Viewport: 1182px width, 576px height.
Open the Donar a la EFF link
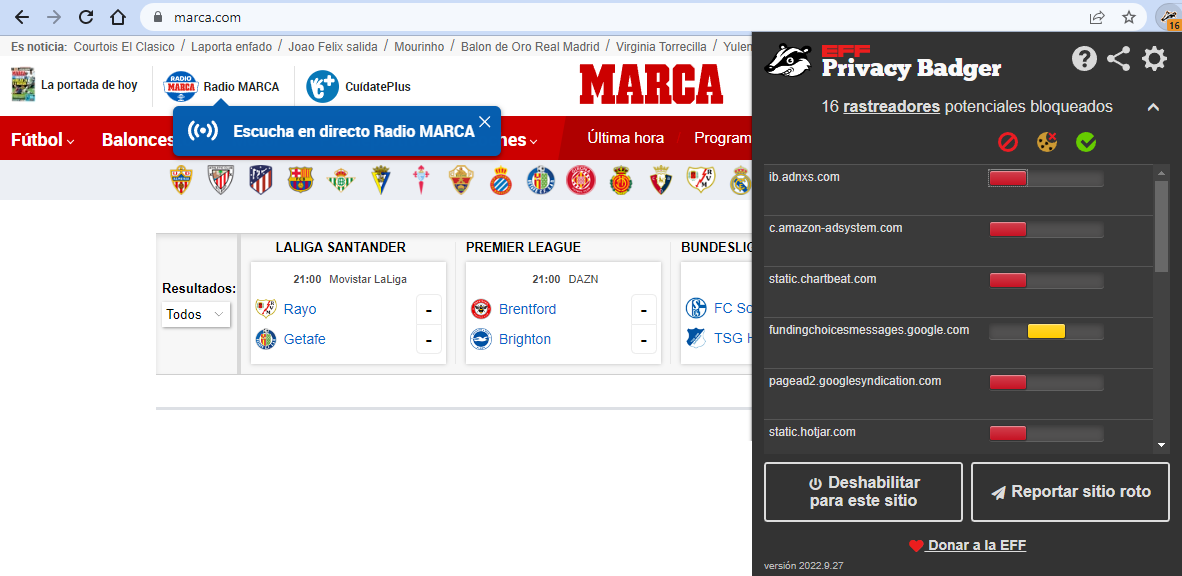tap(975, 545)
